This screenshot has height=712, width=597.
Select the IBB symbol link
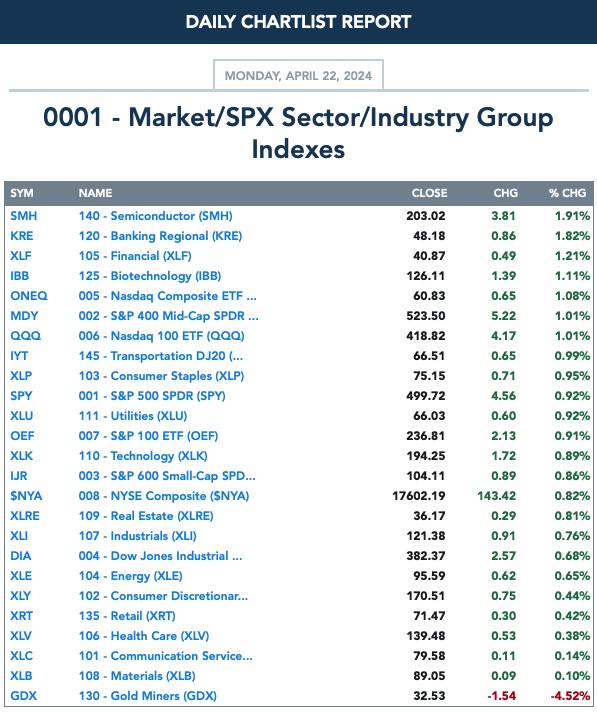[x=20, y=276]
